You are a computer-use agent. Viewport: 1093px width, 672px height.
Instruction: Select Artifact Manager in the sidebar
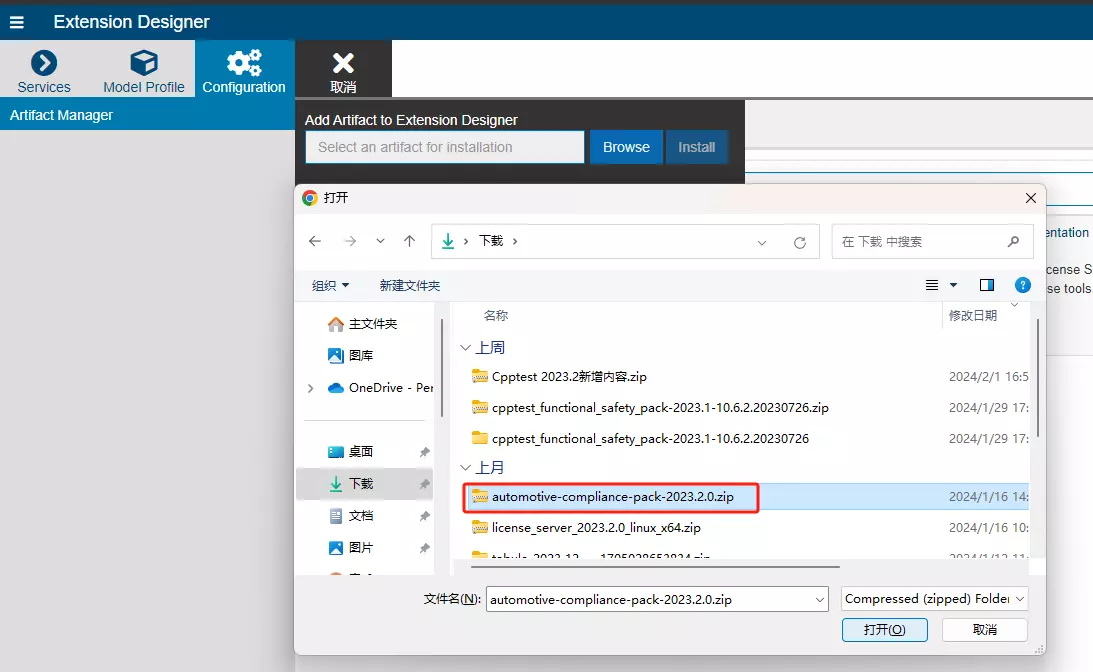point(61,115)
